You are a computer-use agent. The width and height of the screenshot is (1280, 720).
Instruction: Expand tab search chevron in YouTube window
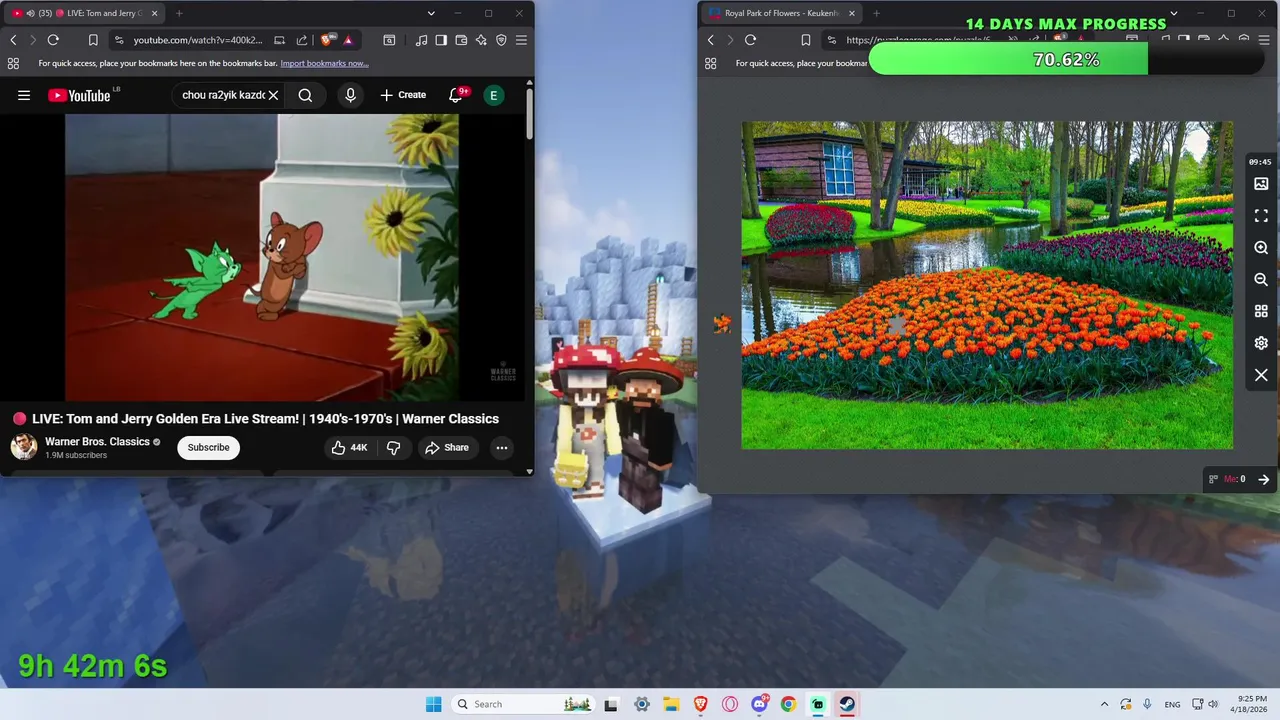(431, 13)
